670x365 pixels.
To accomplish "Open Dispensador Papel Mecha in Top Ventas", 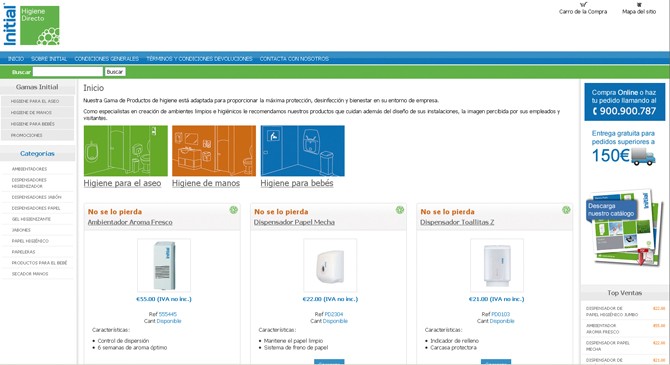I will coord(607,346).
